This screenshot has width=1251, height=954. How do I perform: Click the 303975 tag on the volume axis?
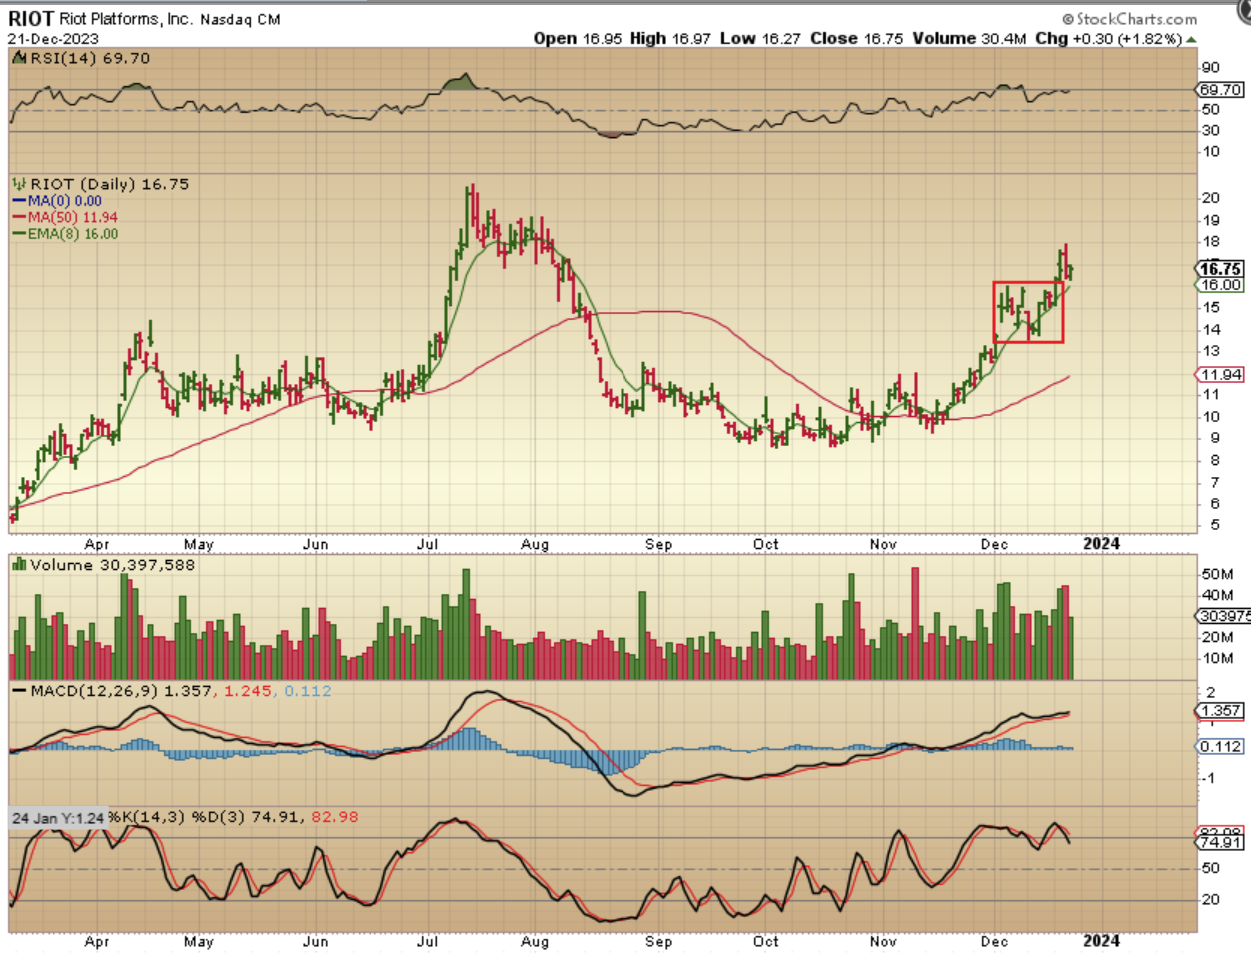[1224, 616]
